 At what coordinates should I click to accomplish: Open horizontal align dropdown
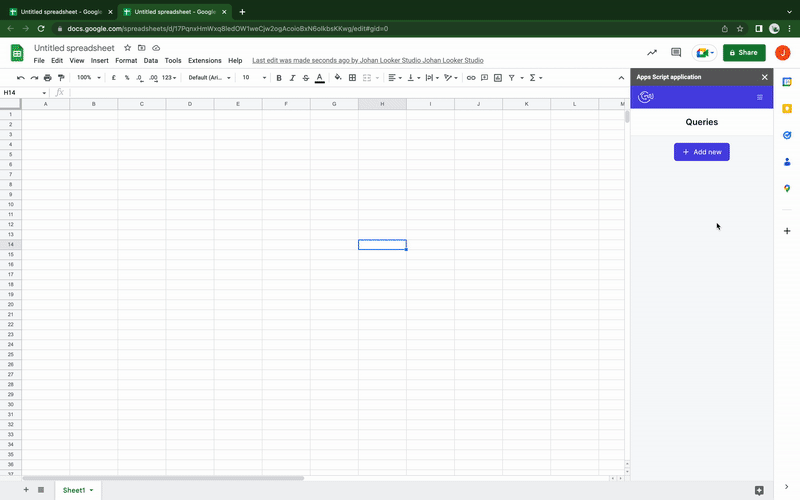(395, 78)
